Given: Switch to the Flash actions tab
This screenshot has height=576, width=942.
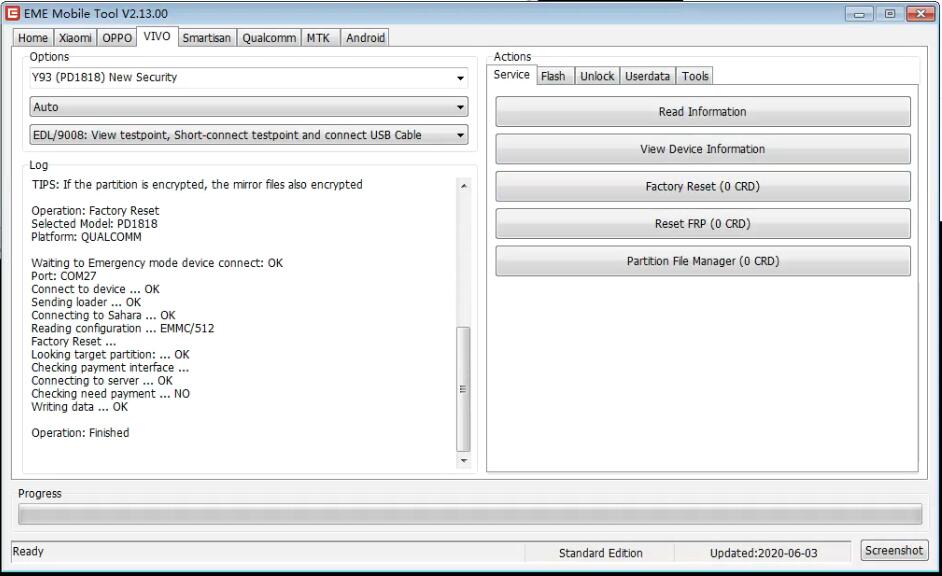Looking at the screenshot, I should tap(553, 76).
